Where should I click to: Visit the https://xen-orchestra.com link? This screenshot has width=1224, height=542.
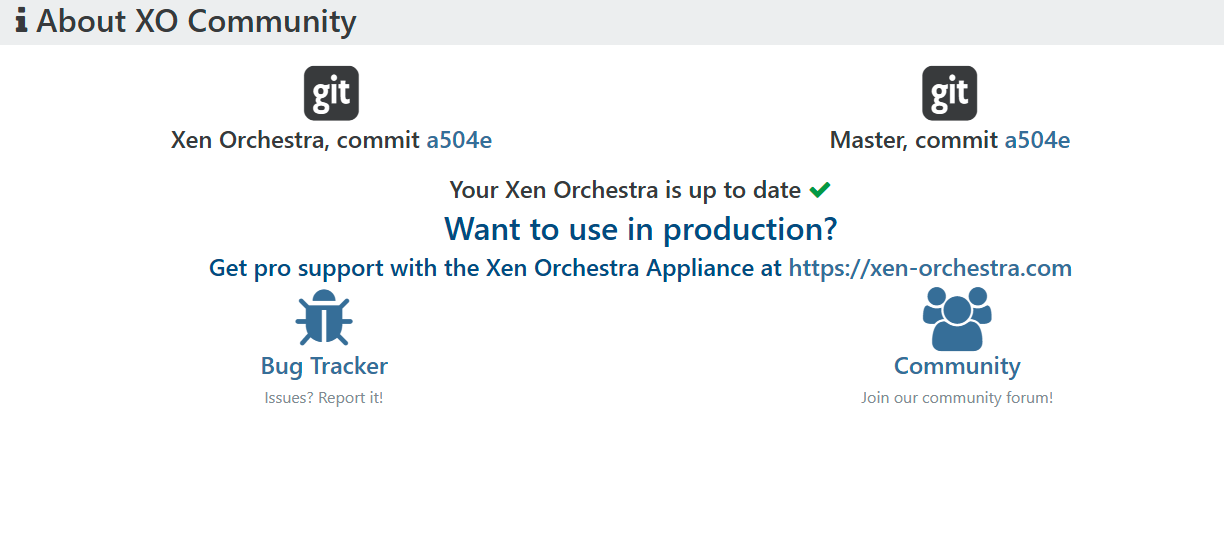coord(930,268)
